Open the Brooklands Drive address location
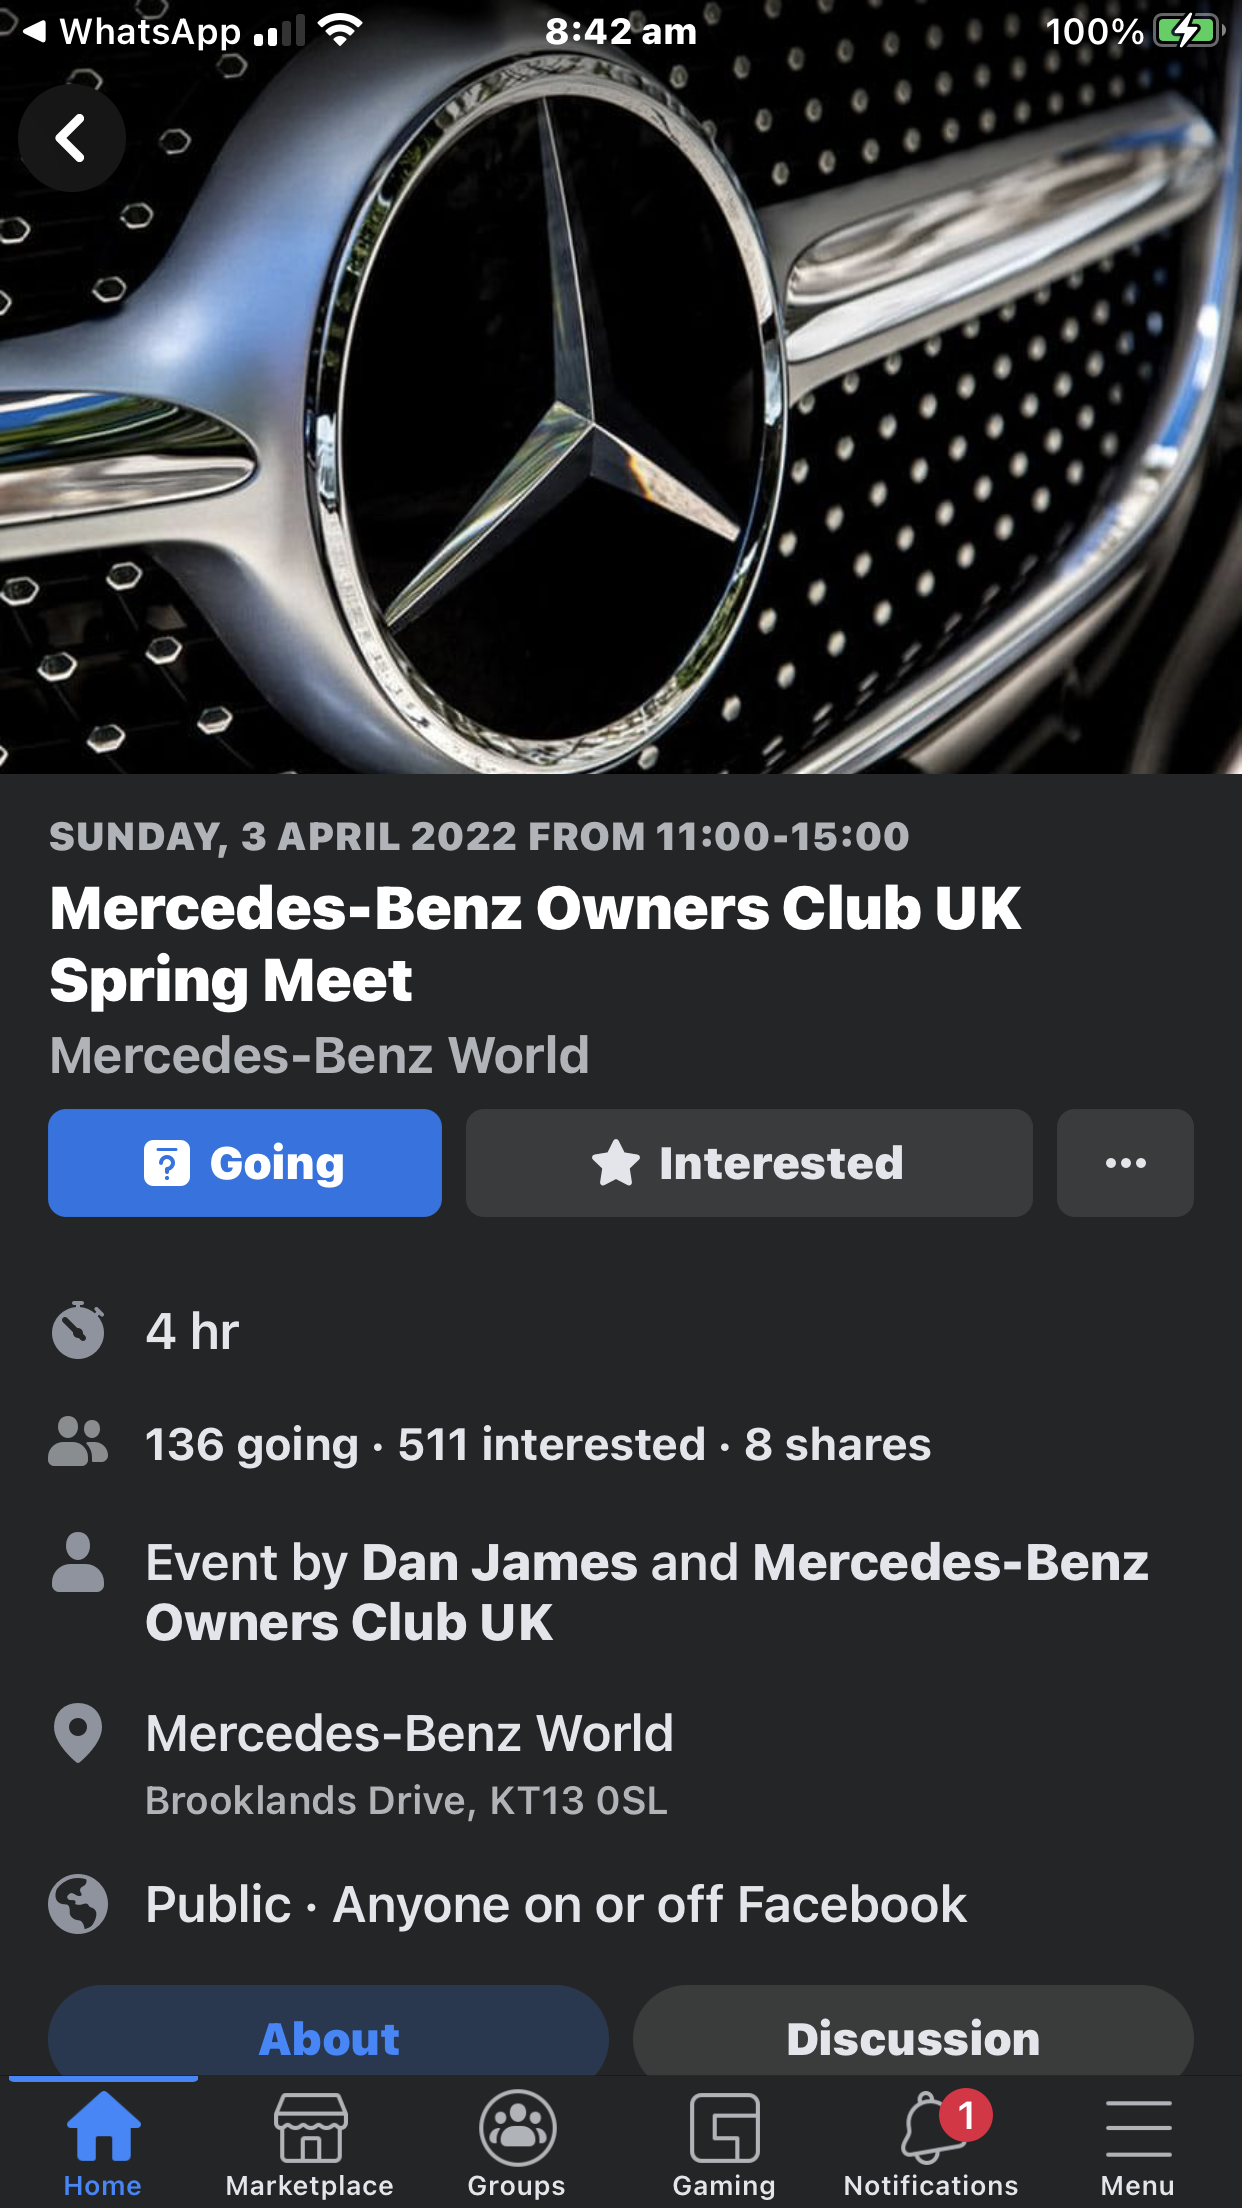Viewport: 1242px width, 2208px height. point(406,1801)
